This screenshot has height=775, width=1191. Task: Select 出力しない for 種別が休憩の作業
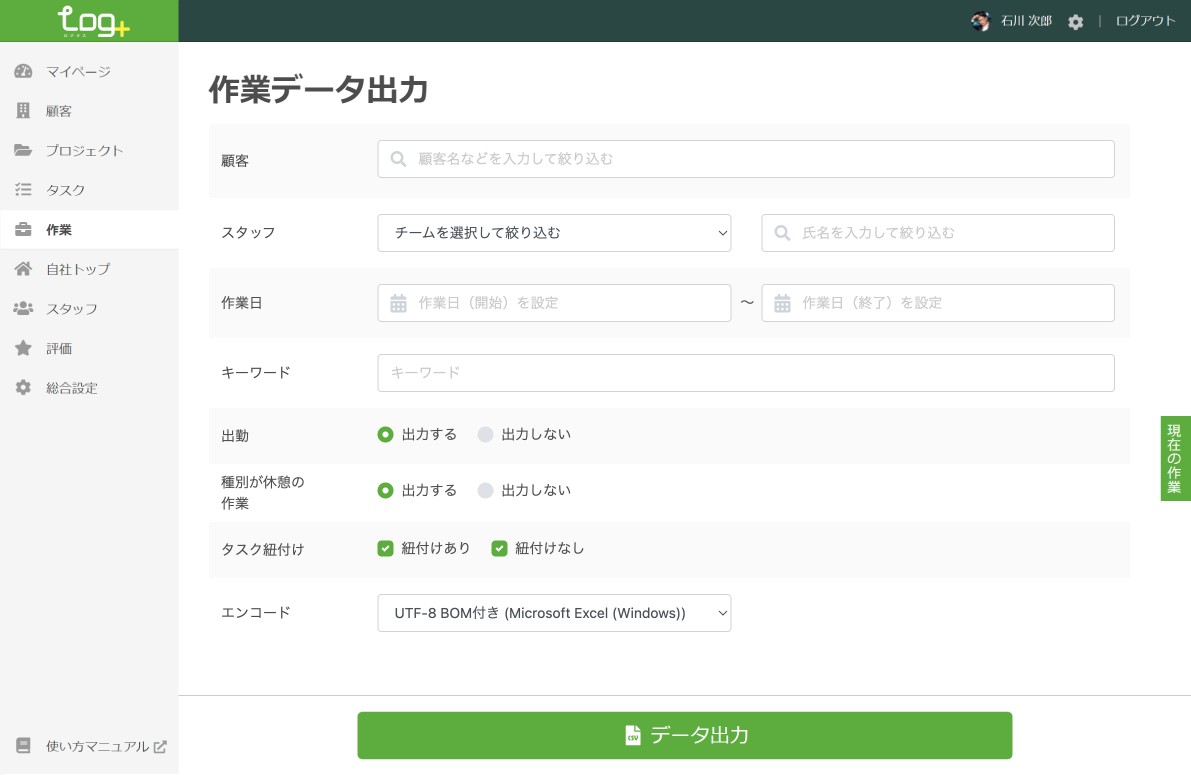(486, 490)
